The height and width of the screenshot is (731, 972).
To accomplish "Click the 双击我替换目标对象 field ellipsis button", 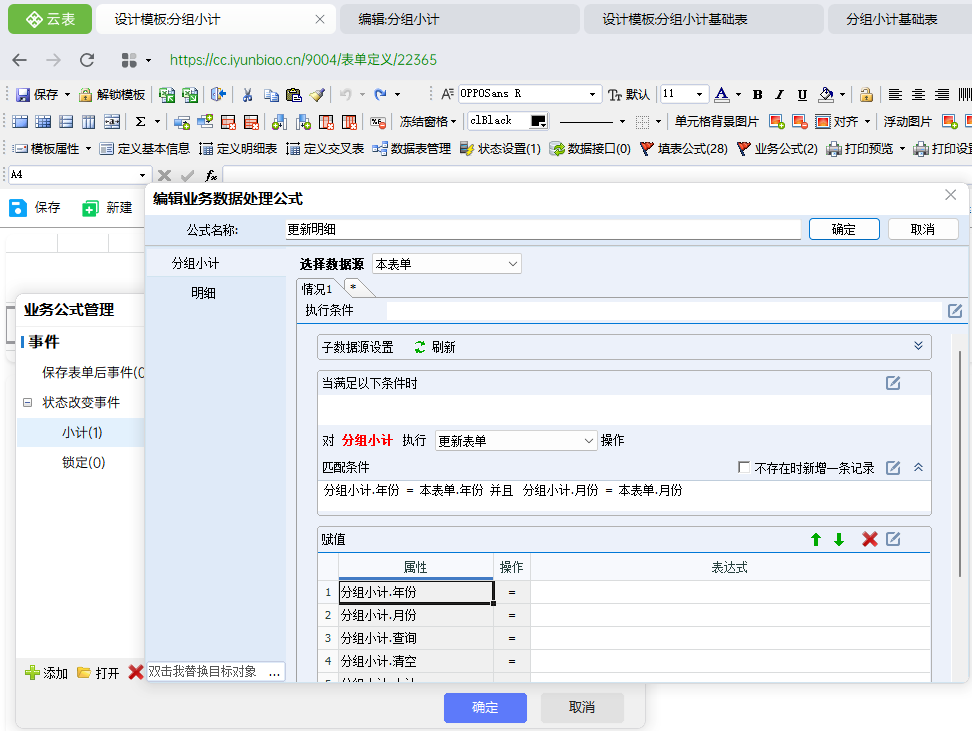I will 274,672.
